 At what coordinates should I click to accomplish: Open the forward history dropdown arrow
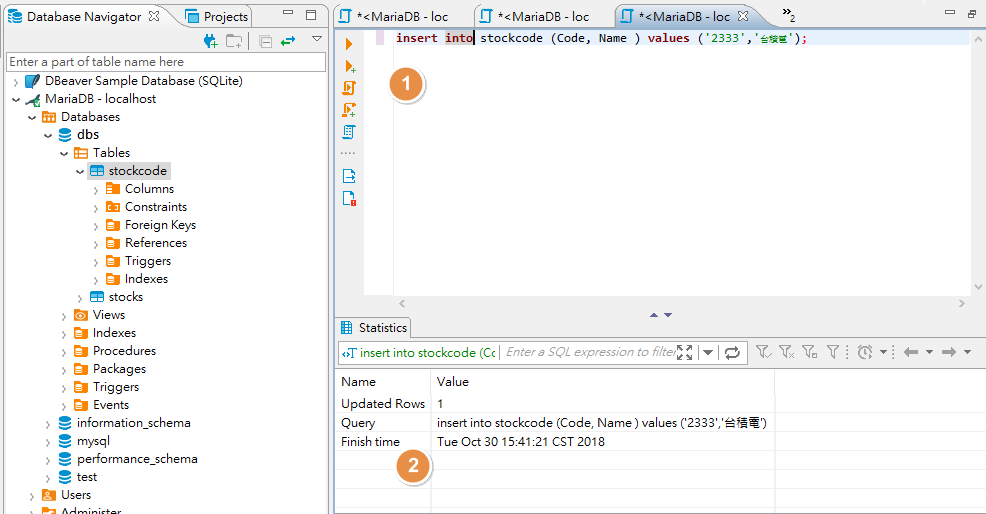(x=968, y=352)
